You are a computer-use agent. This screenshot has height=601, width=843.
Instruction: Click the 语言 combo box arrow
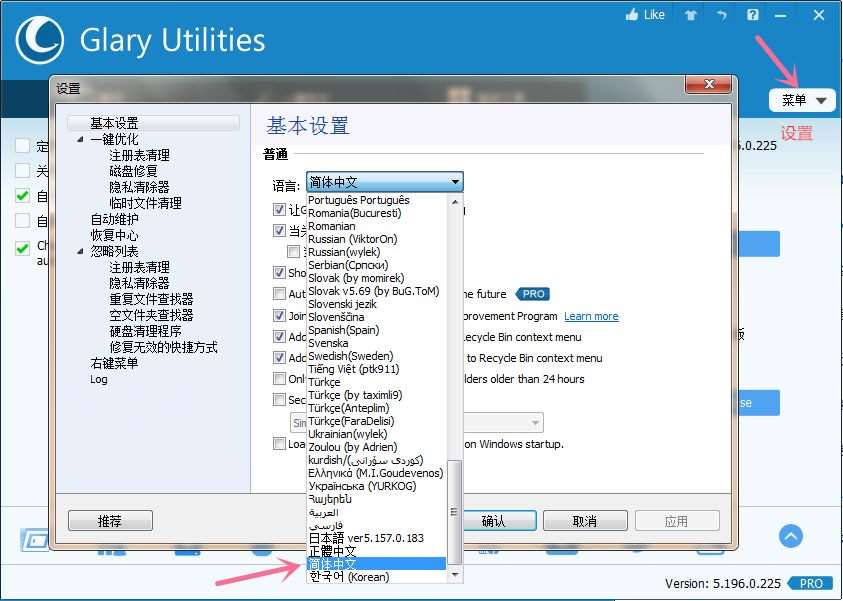(455, 182)
